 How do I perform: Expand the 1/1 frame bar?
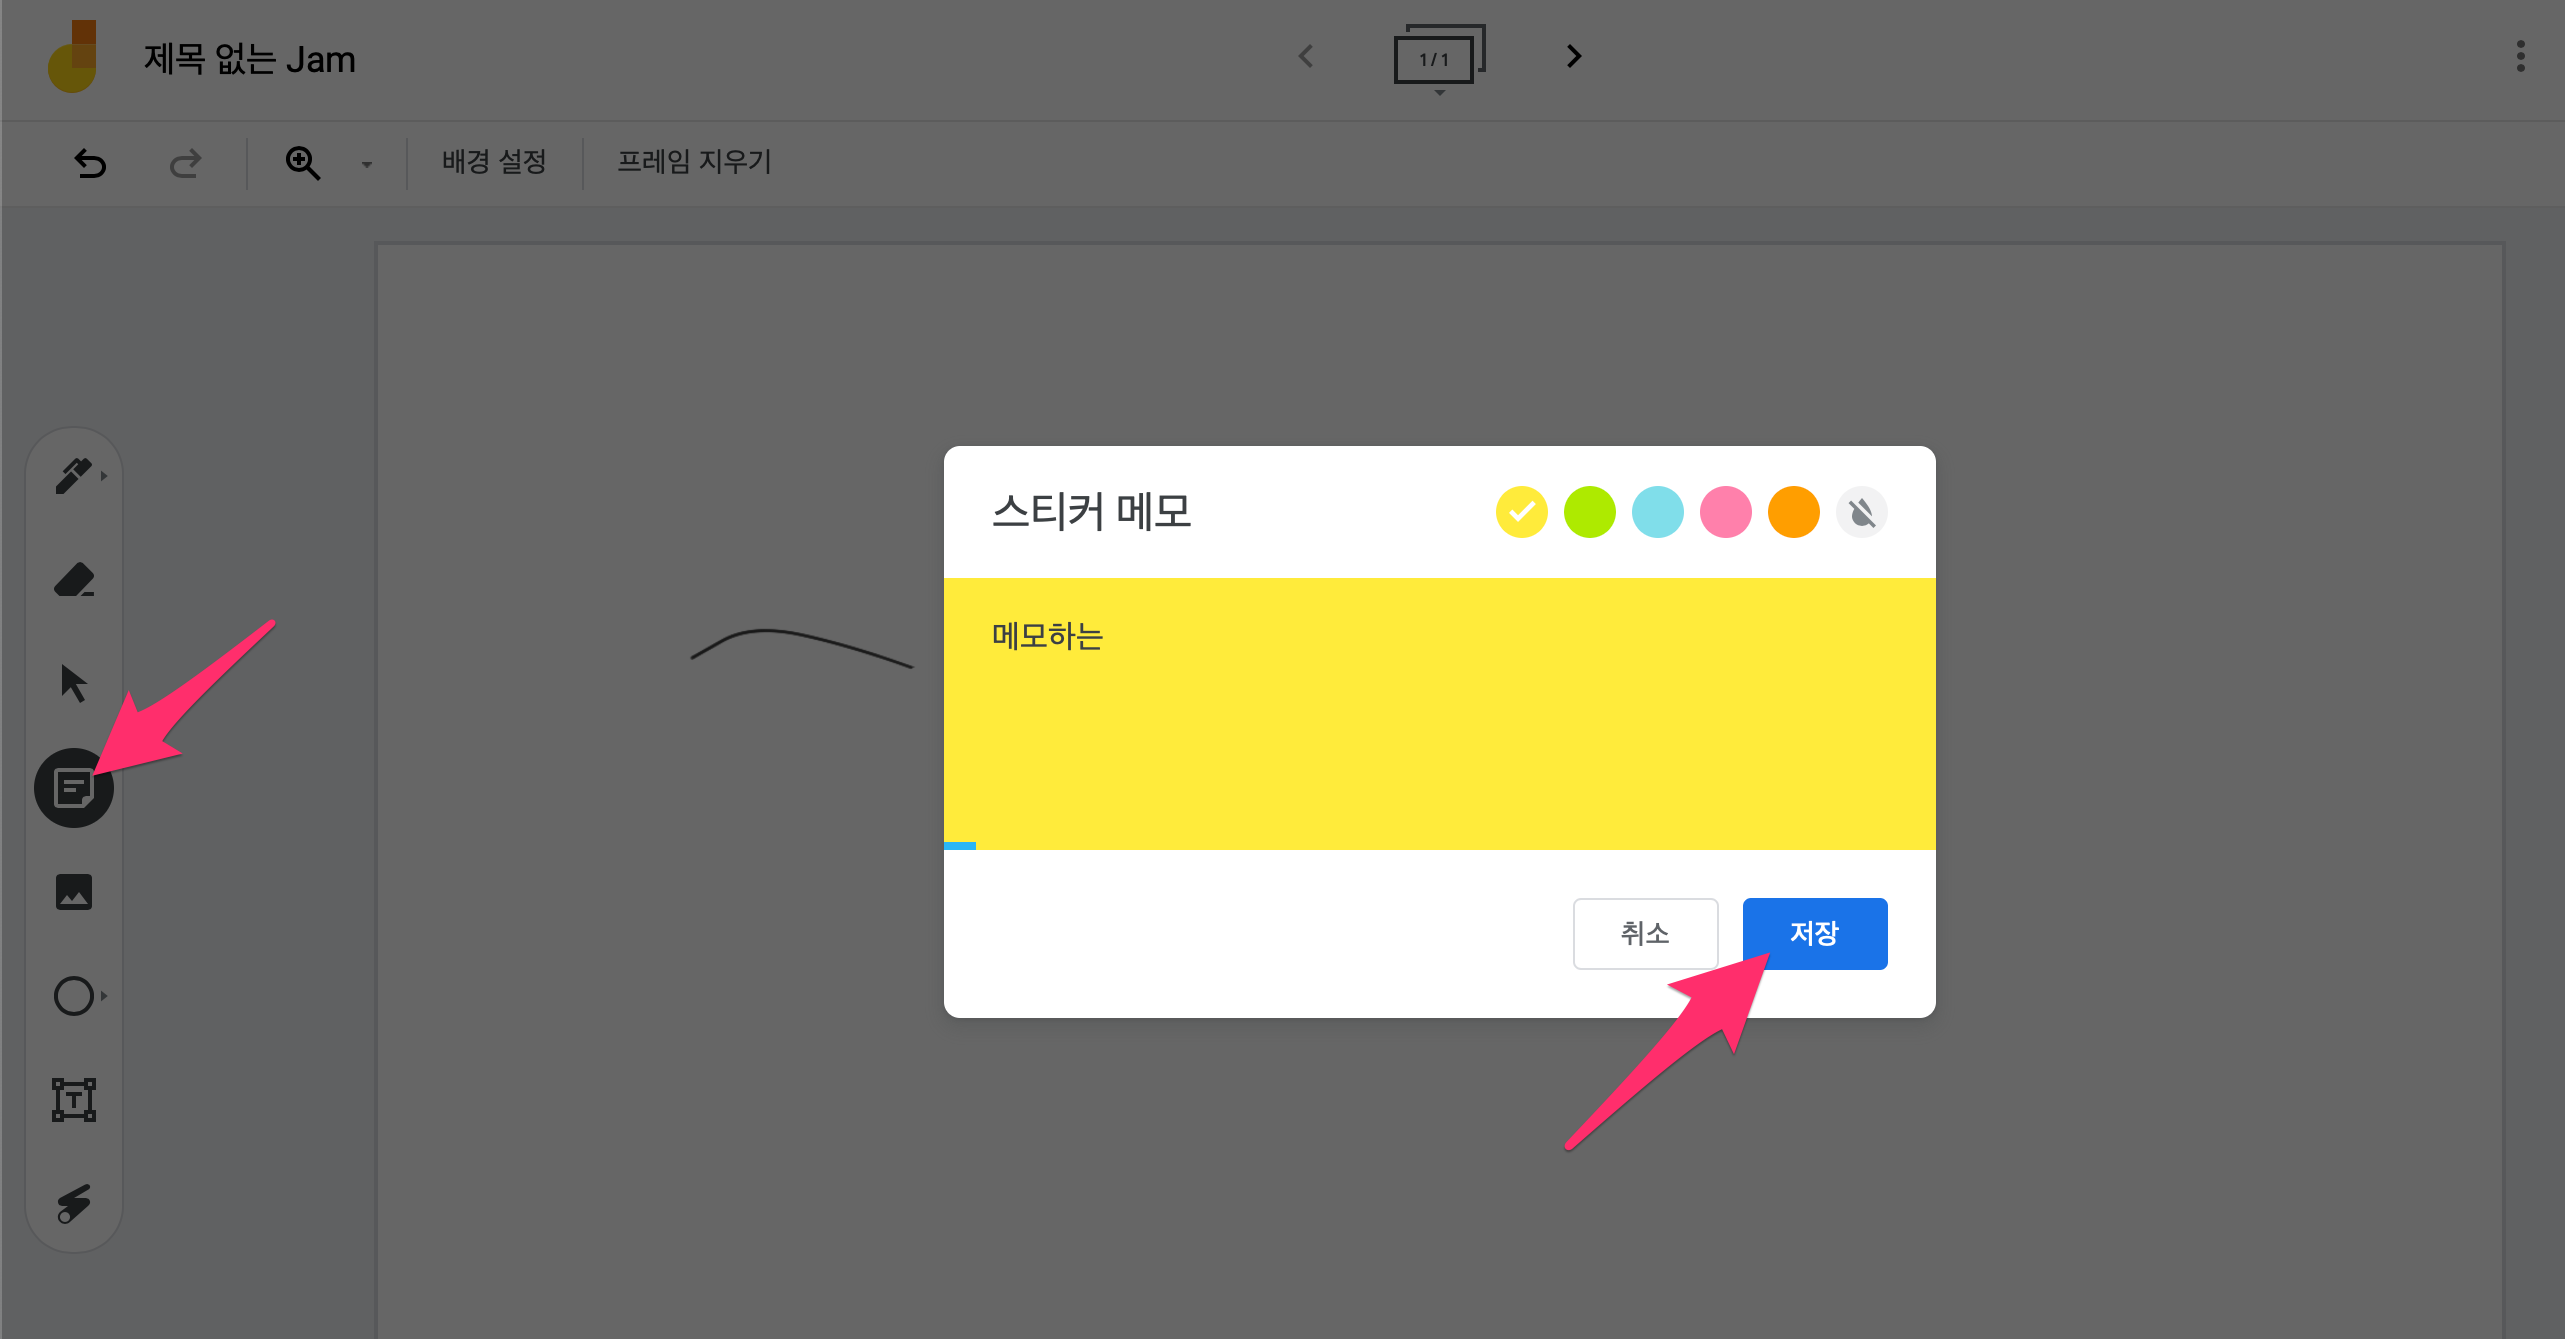[x=1438, y=60]
